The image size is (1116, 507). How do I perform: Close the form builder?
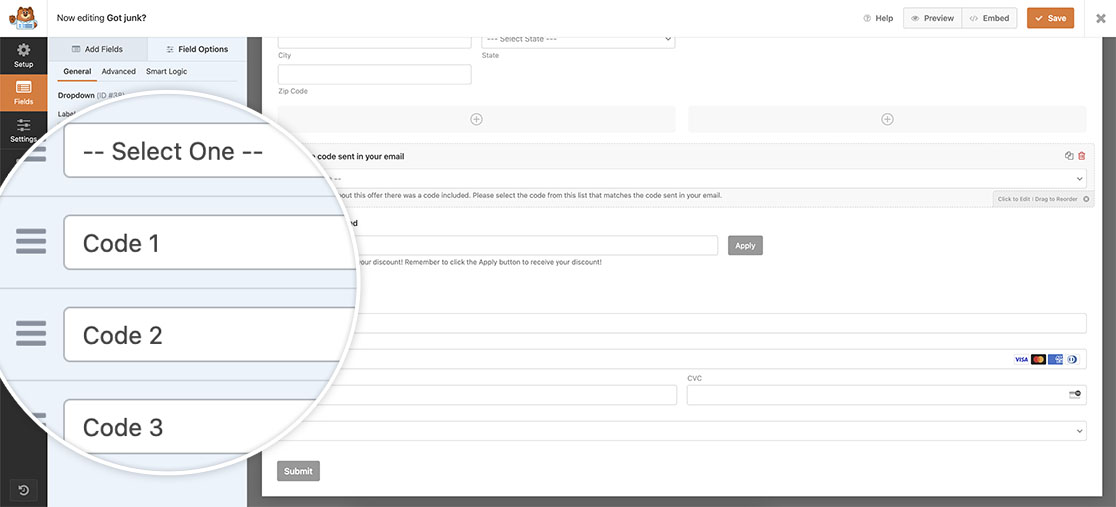pyautogui.click(x=1100, y=19)
